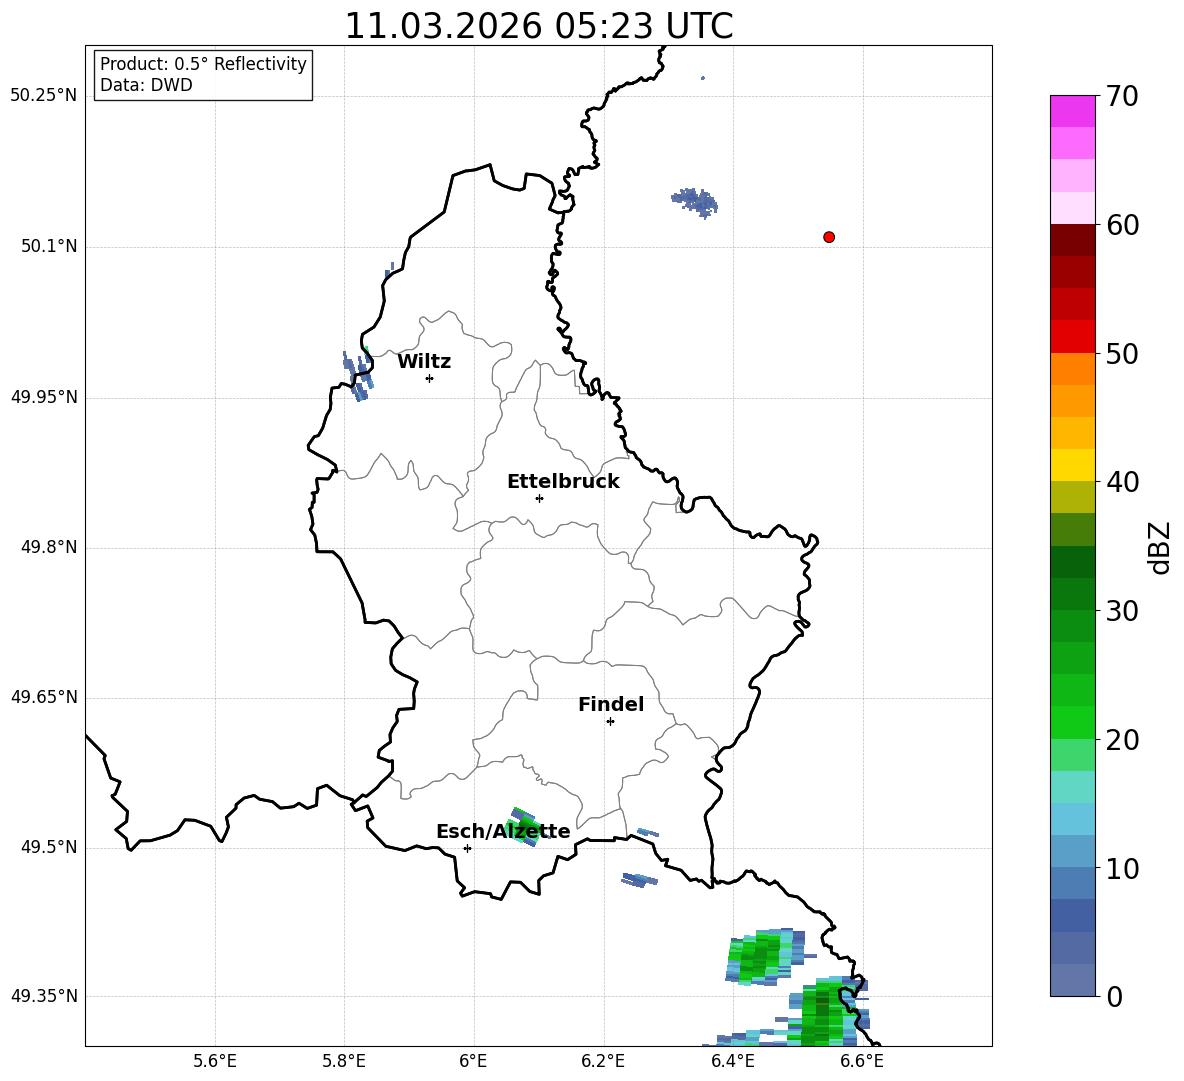Image resolution: width=1184 pixels, height=1081 pixels.
Task: Click the red 50 dBZ colorbar segment
Action: pyautogui.click(x=1072, y=337)
